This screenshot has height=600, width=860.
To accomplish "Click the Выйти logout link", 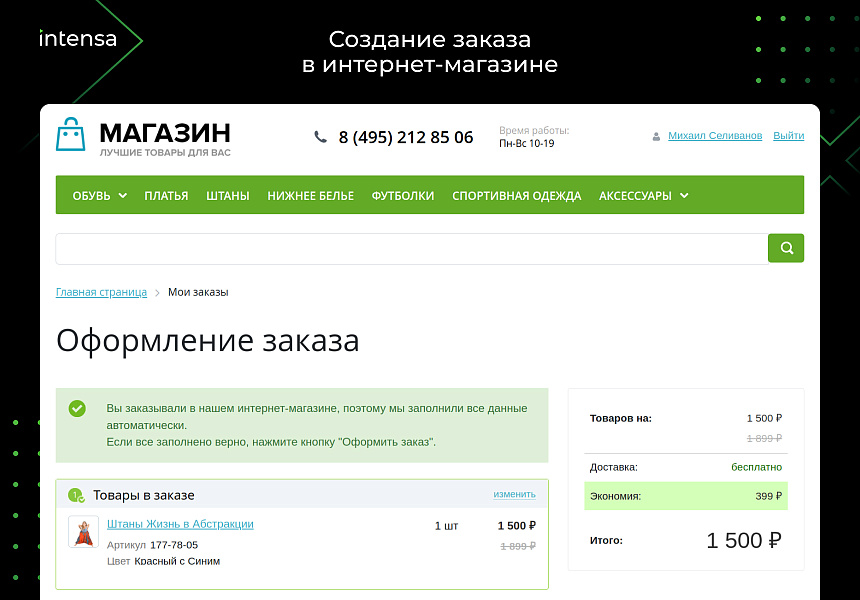I will click(x=788, y=135).
